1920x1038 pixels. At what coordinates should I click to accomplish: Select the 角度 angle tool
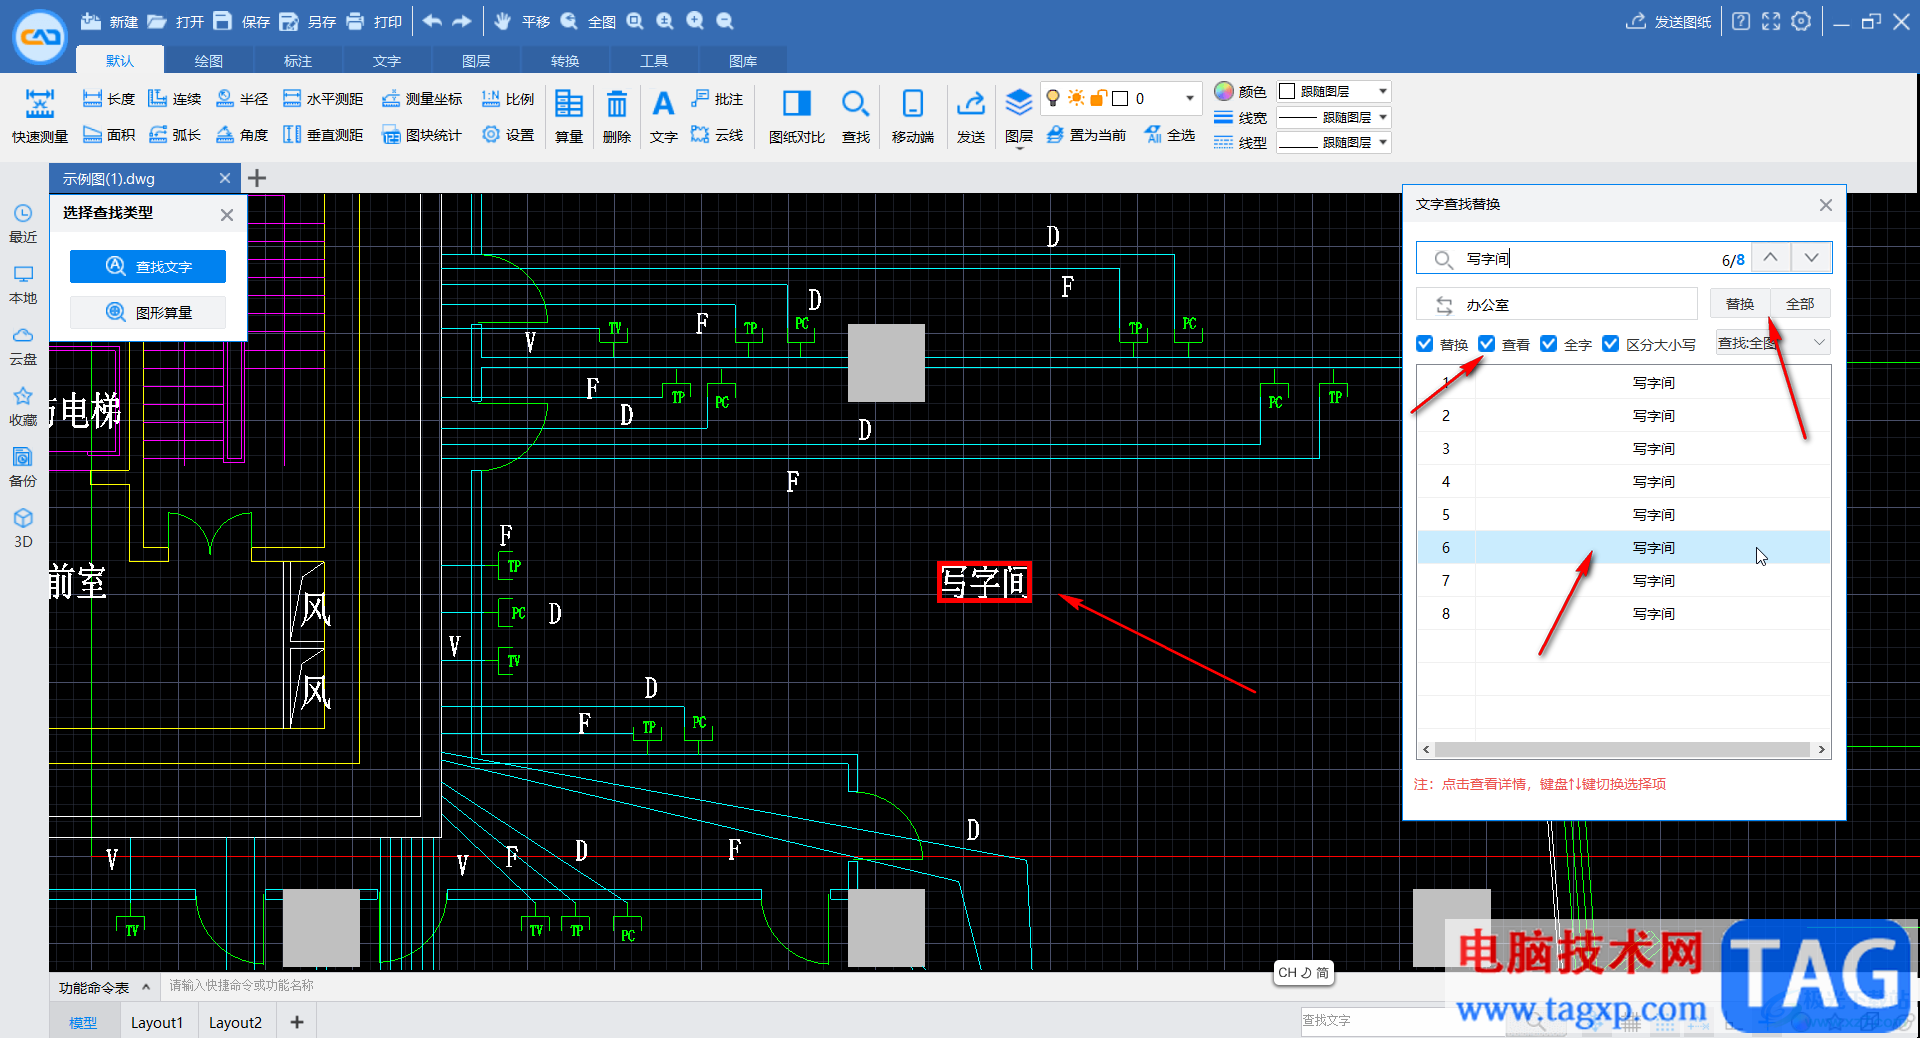click(242, 134)
